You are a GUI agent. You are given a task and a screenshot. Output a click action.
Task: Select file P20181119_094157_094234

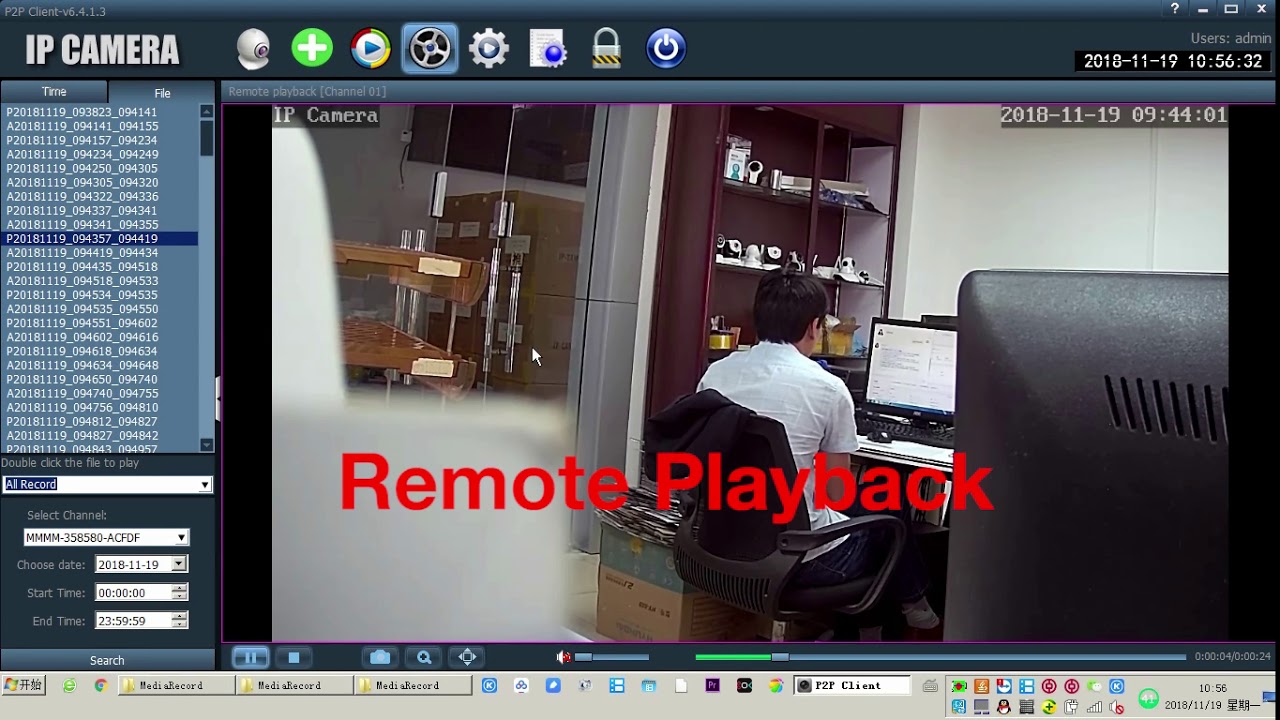point(100,140)
